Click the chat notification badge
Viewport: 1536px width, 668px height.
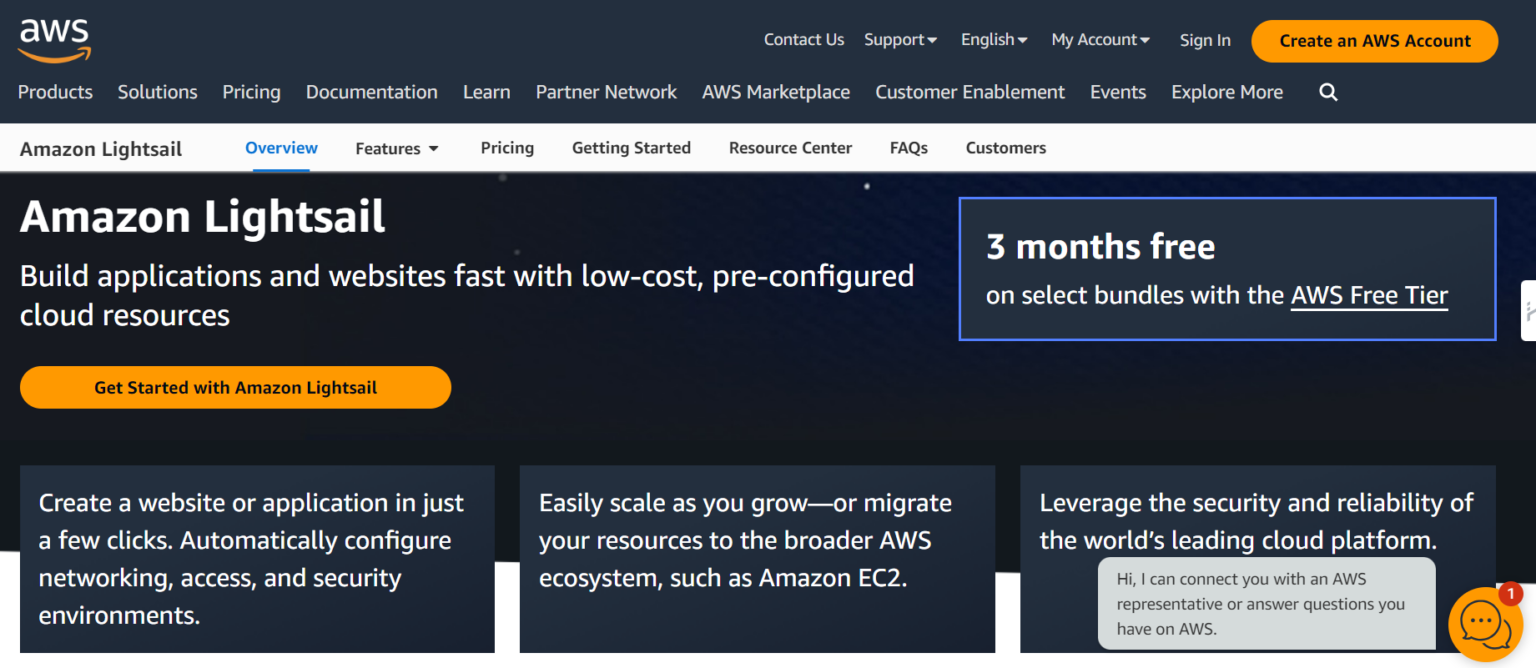1513,593
